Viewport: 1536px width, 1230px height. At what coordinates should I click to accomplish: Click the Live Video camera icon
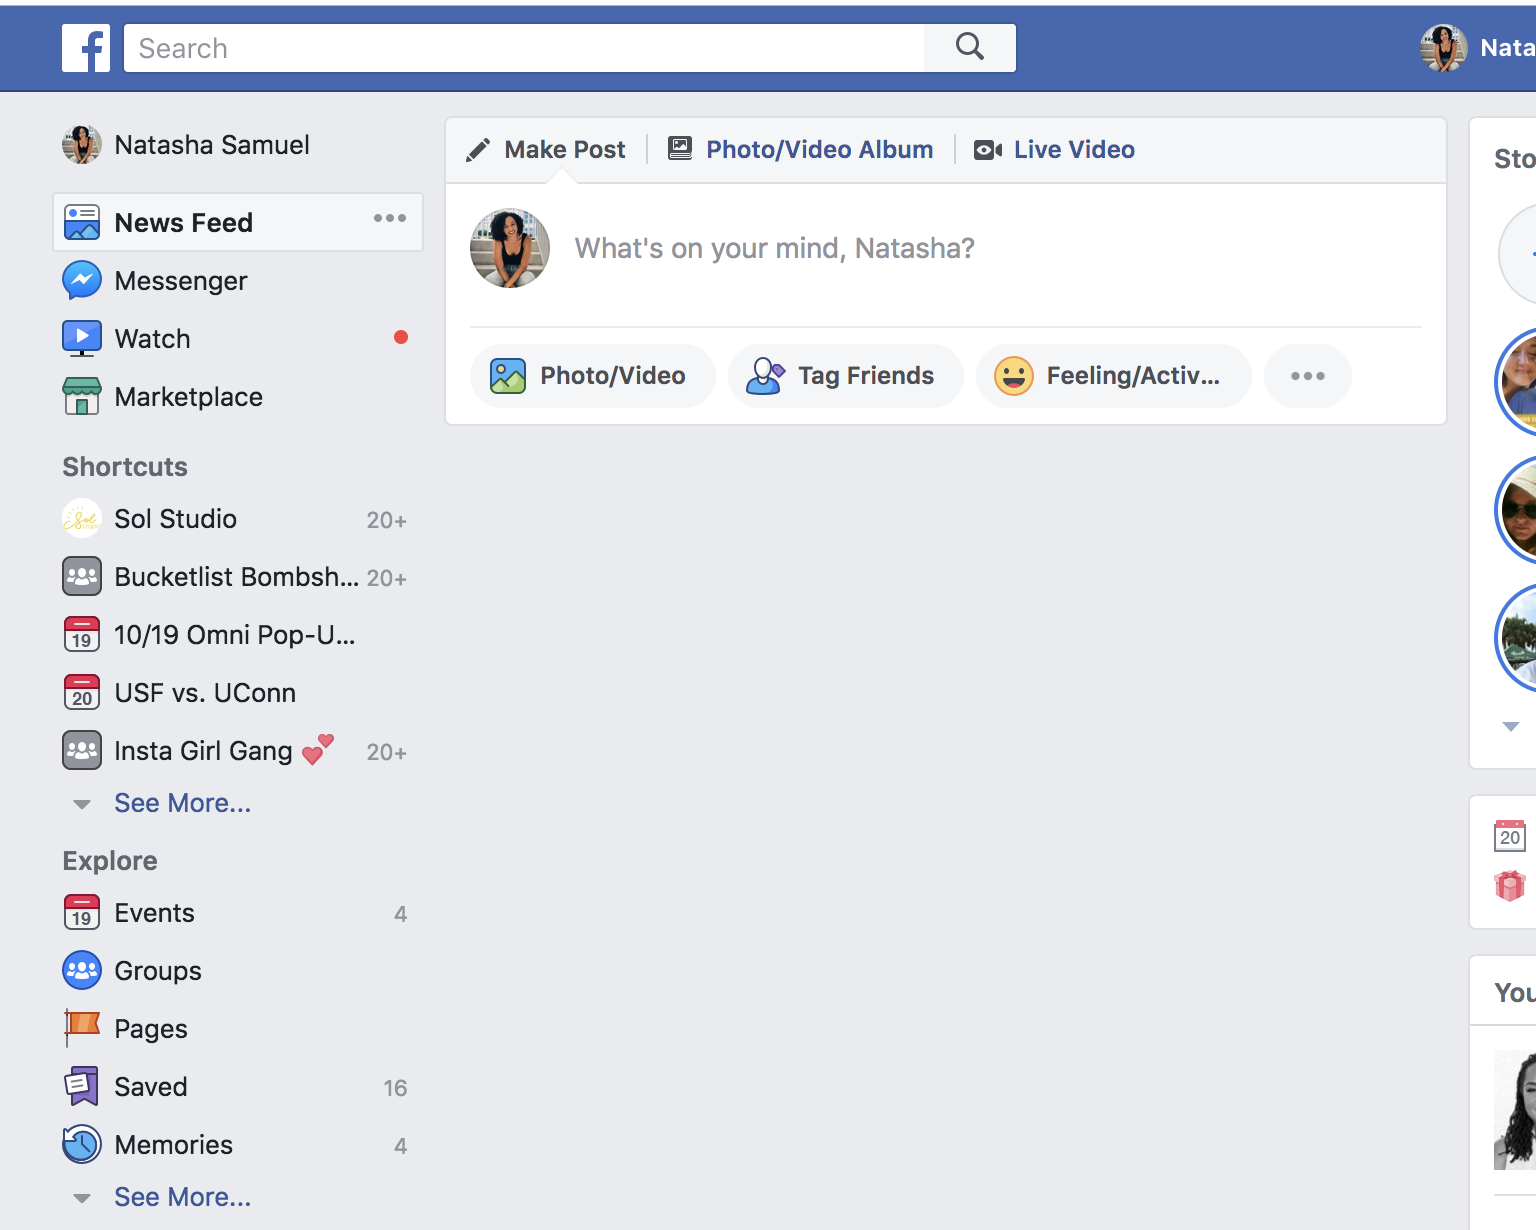(x=988, y=150)
